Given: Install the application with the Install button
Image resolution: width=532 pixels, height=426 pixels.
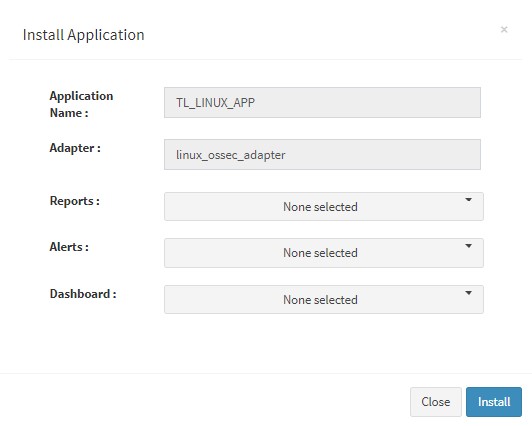Looking at the screenshot, I should pyautogui.click(x=494, y=402).
